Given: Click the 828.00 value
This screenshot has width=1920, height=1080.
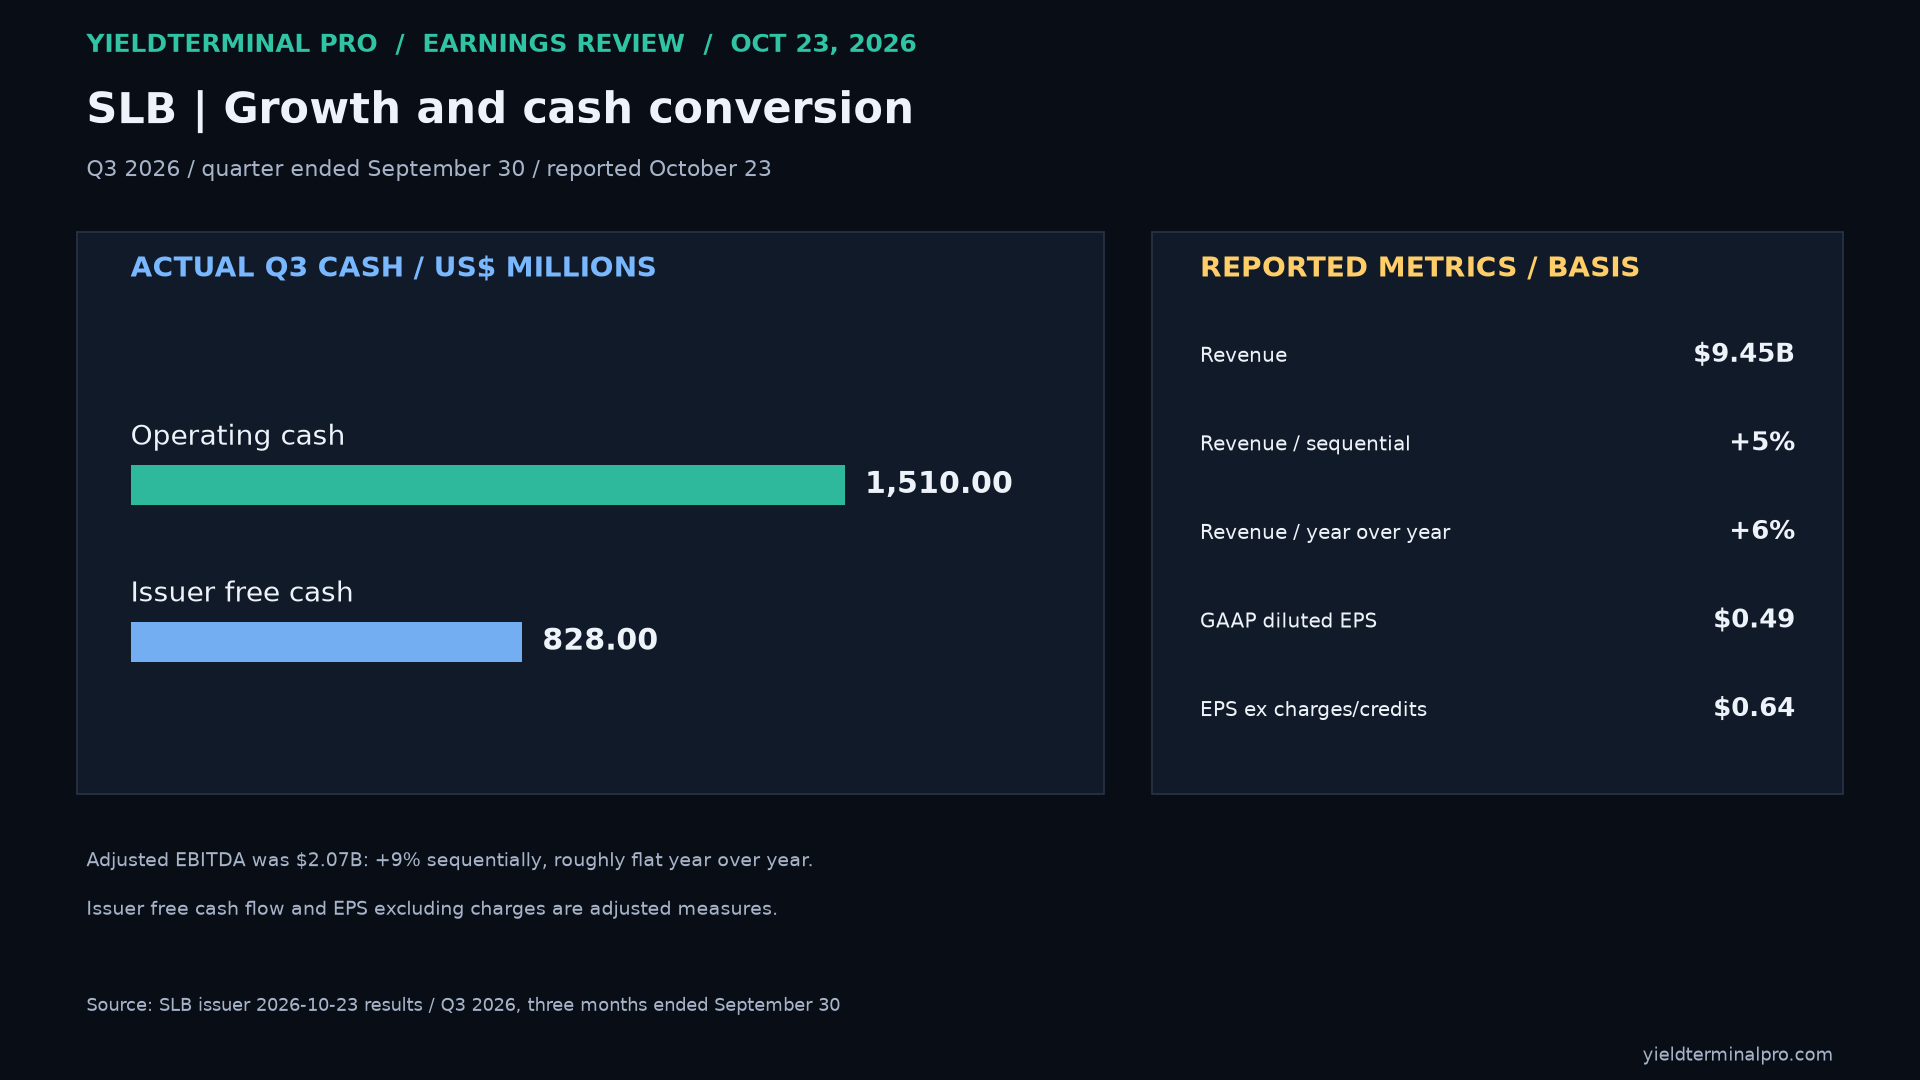Looking at the screenshot, I should [x=600, y=640].
